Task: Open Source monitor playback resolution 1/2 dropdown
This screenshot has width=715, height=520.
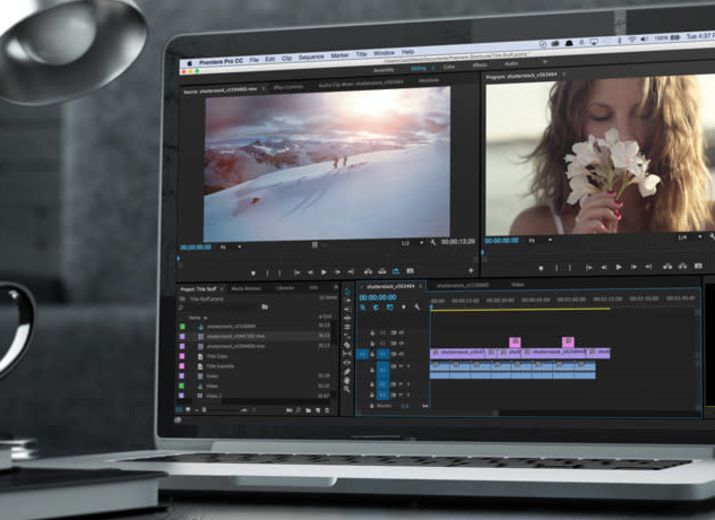Action: pos(412,243)
